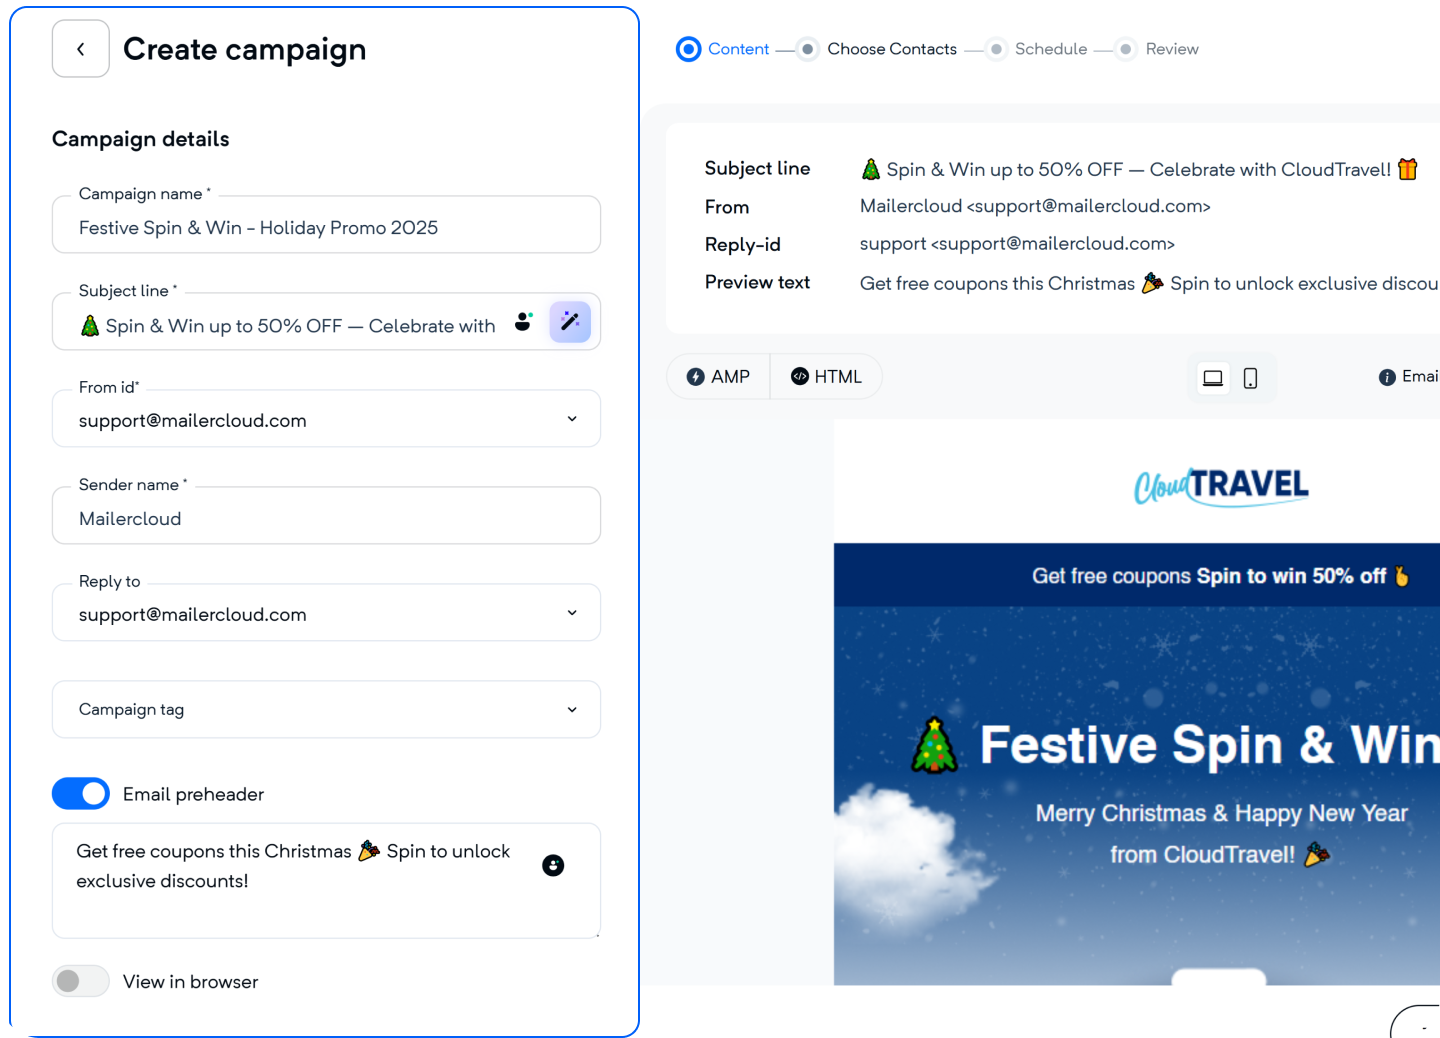Screen dimensions: 1440x1038
Task: Click the Preview text value in header
Action: click(x=1149, y=283)
